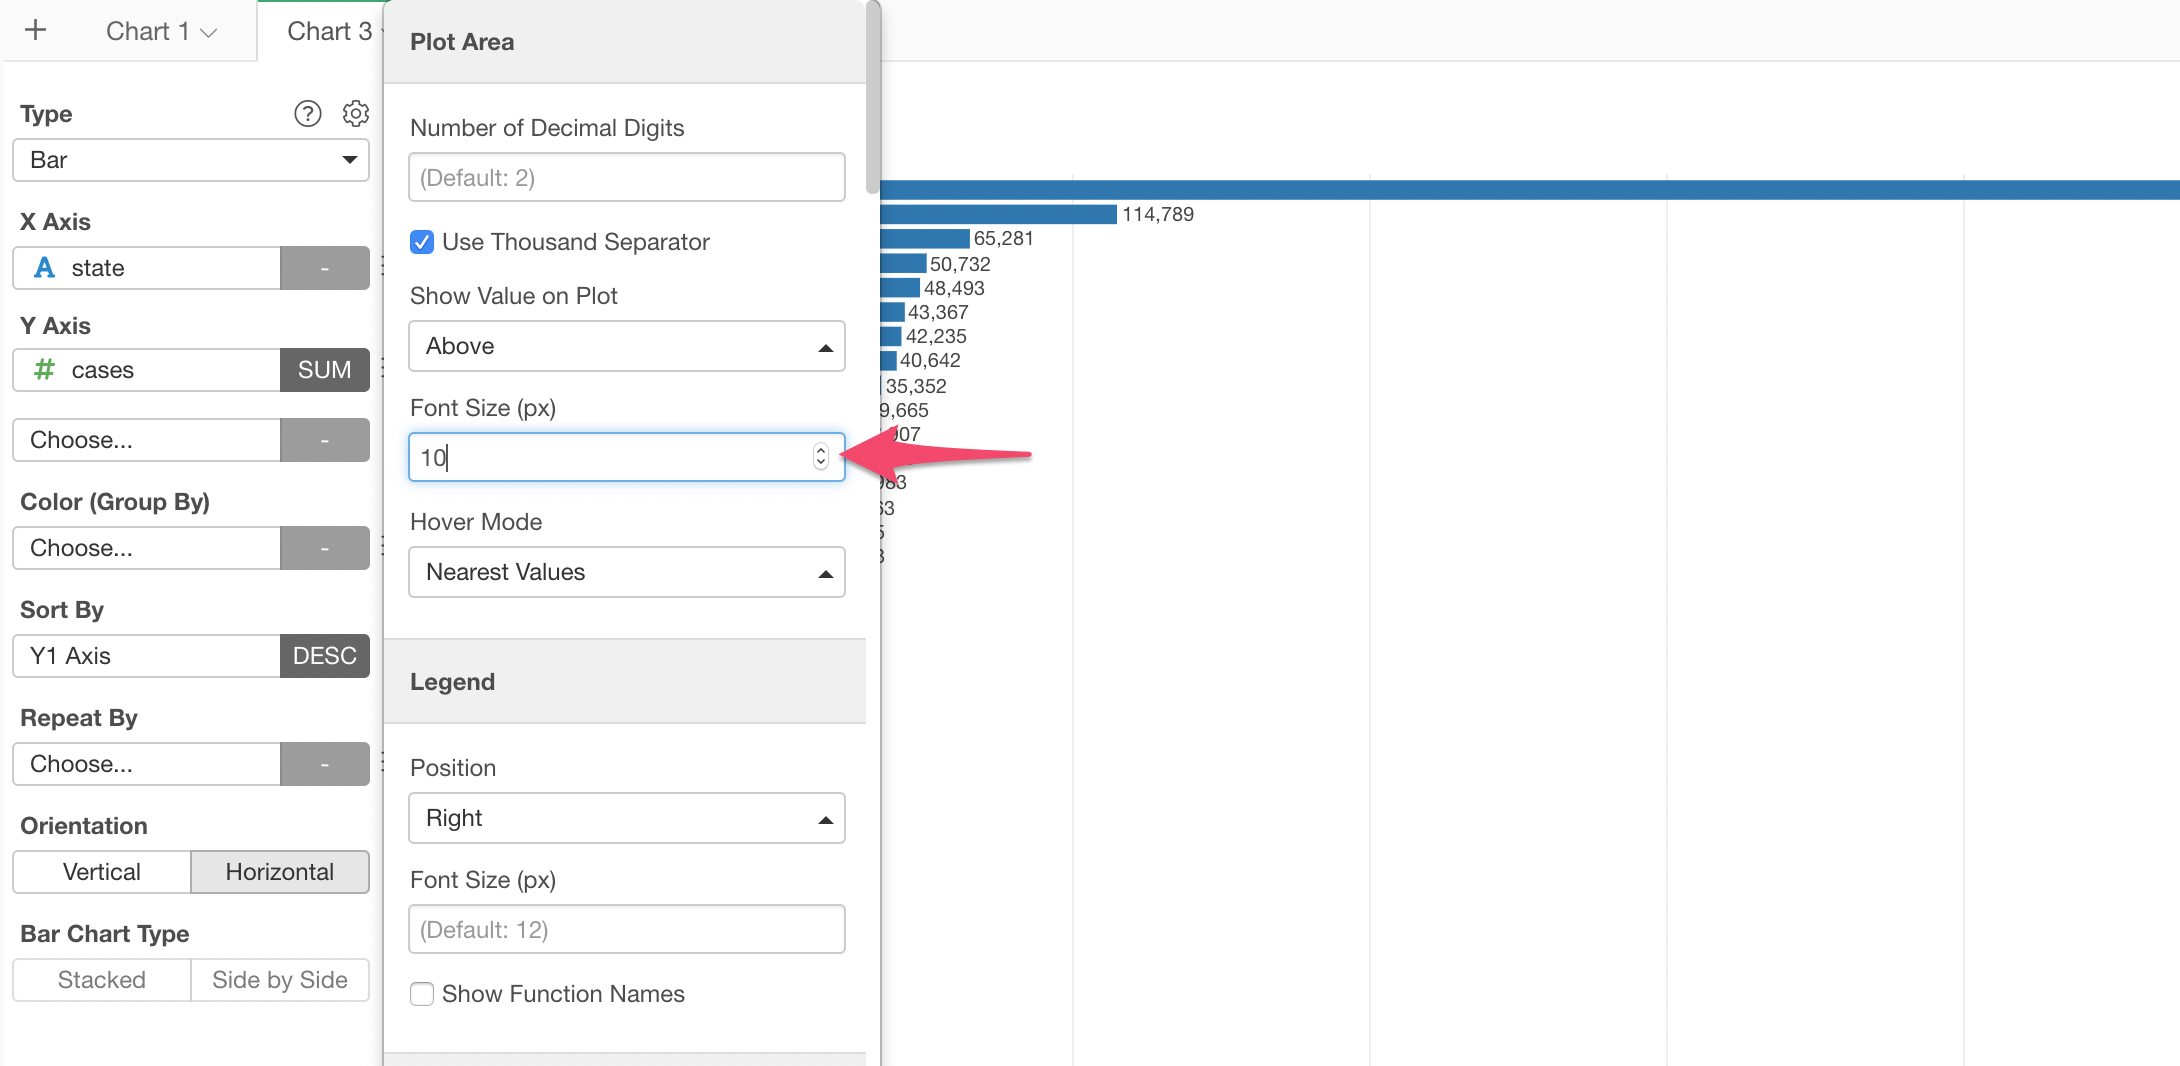Open the chart Type help icon
Viewport: 2180px width, 1066px height.
tap(308, 114)
